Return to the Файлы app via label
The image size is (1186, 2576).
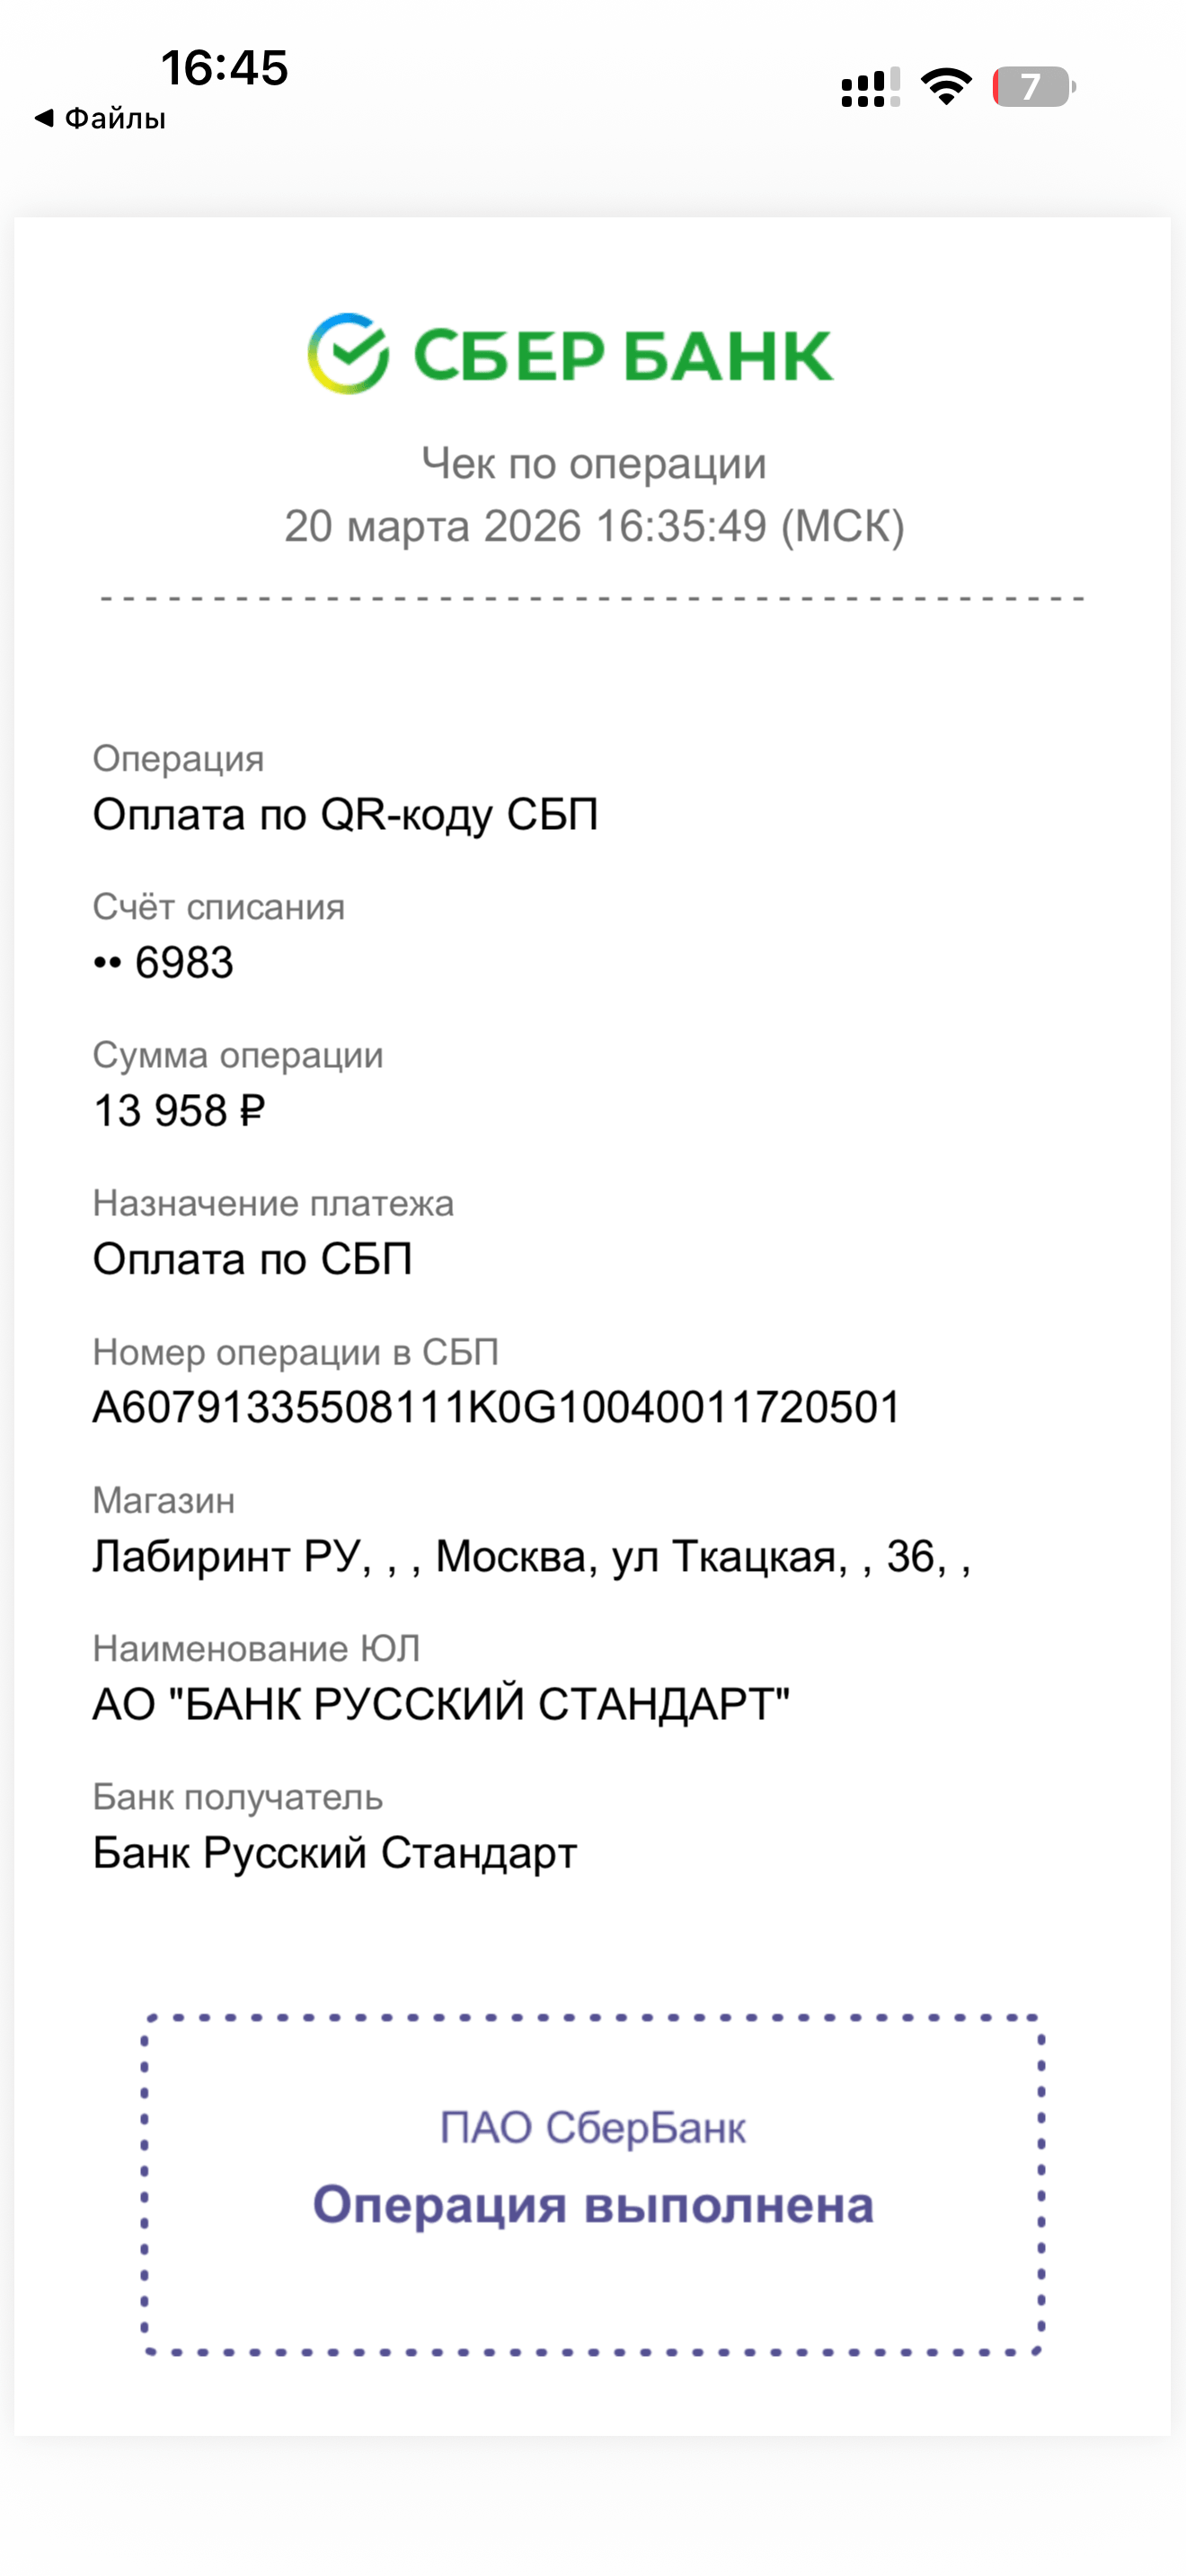pos(115,119)
